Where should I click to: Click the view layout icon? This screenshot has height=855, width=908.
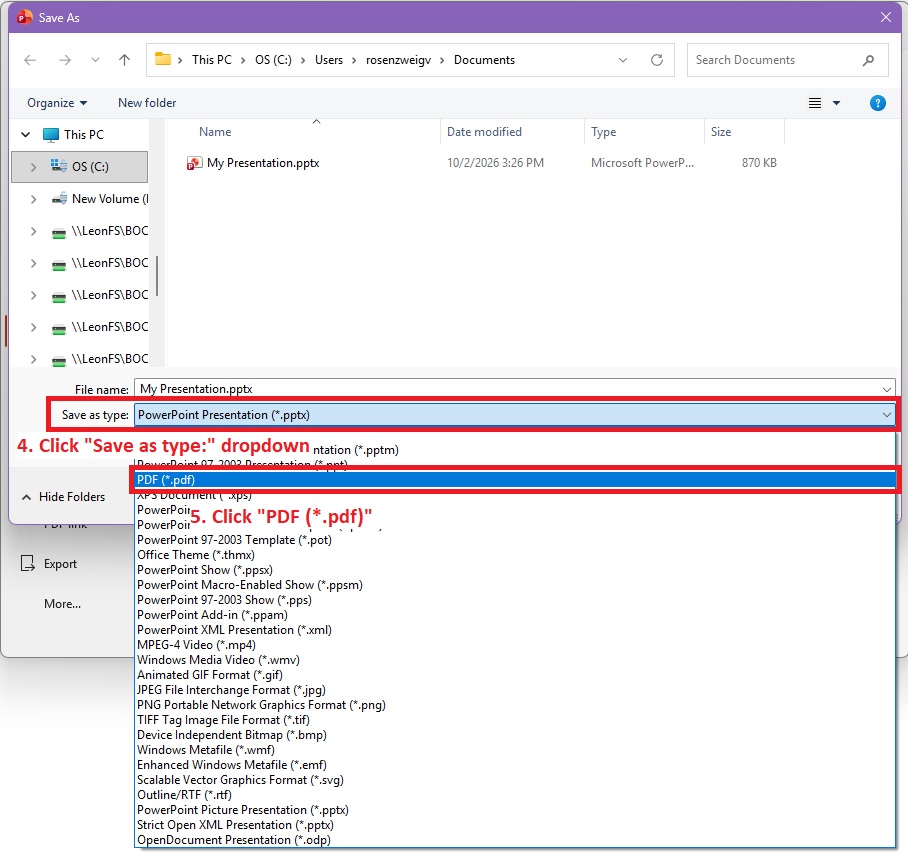815,103
